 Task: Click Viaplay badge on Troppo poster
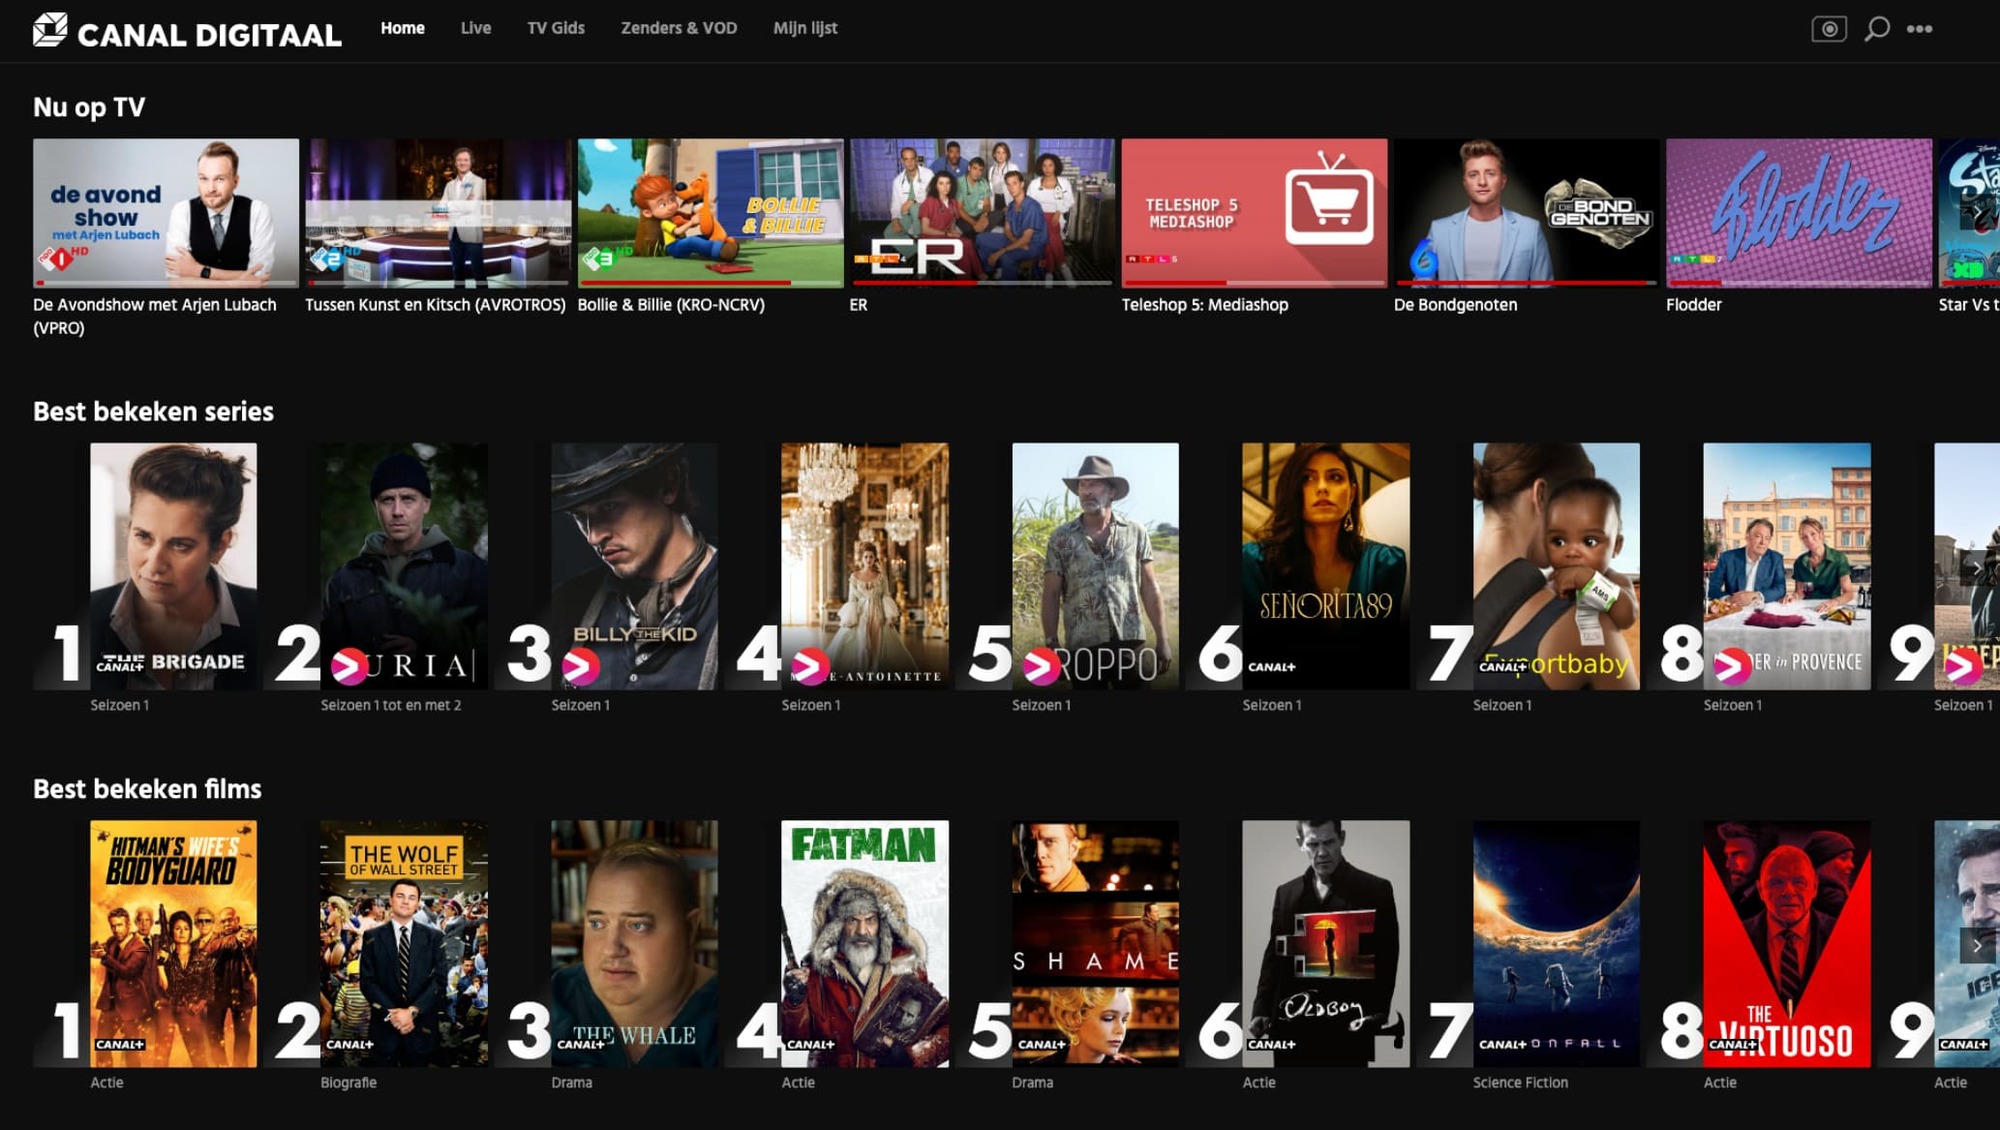[x=1041, y=665]
